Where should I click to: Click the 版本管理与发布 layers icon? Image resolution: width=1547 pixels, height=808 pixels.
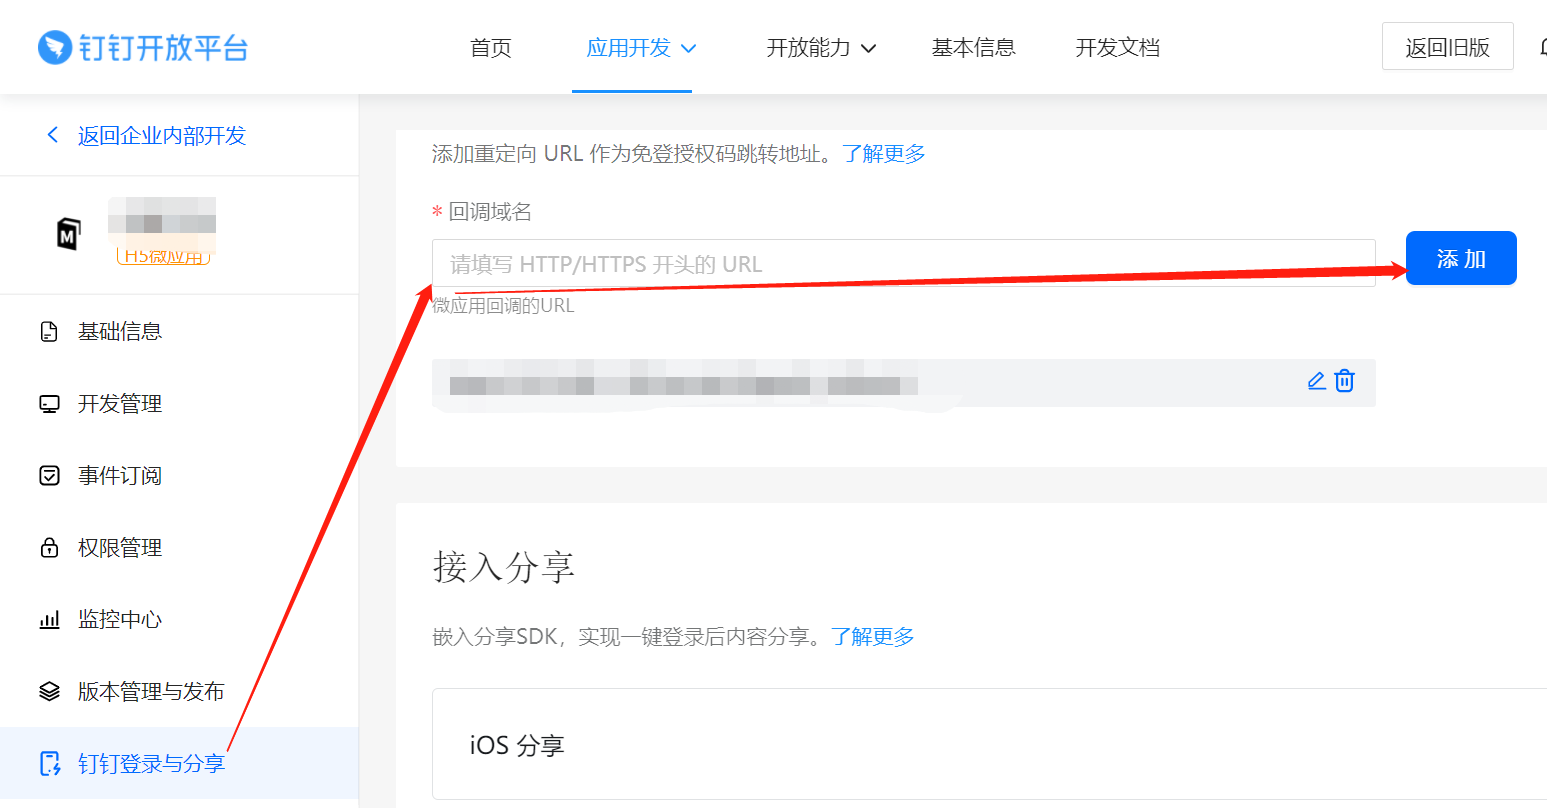[x=49, y=692]
